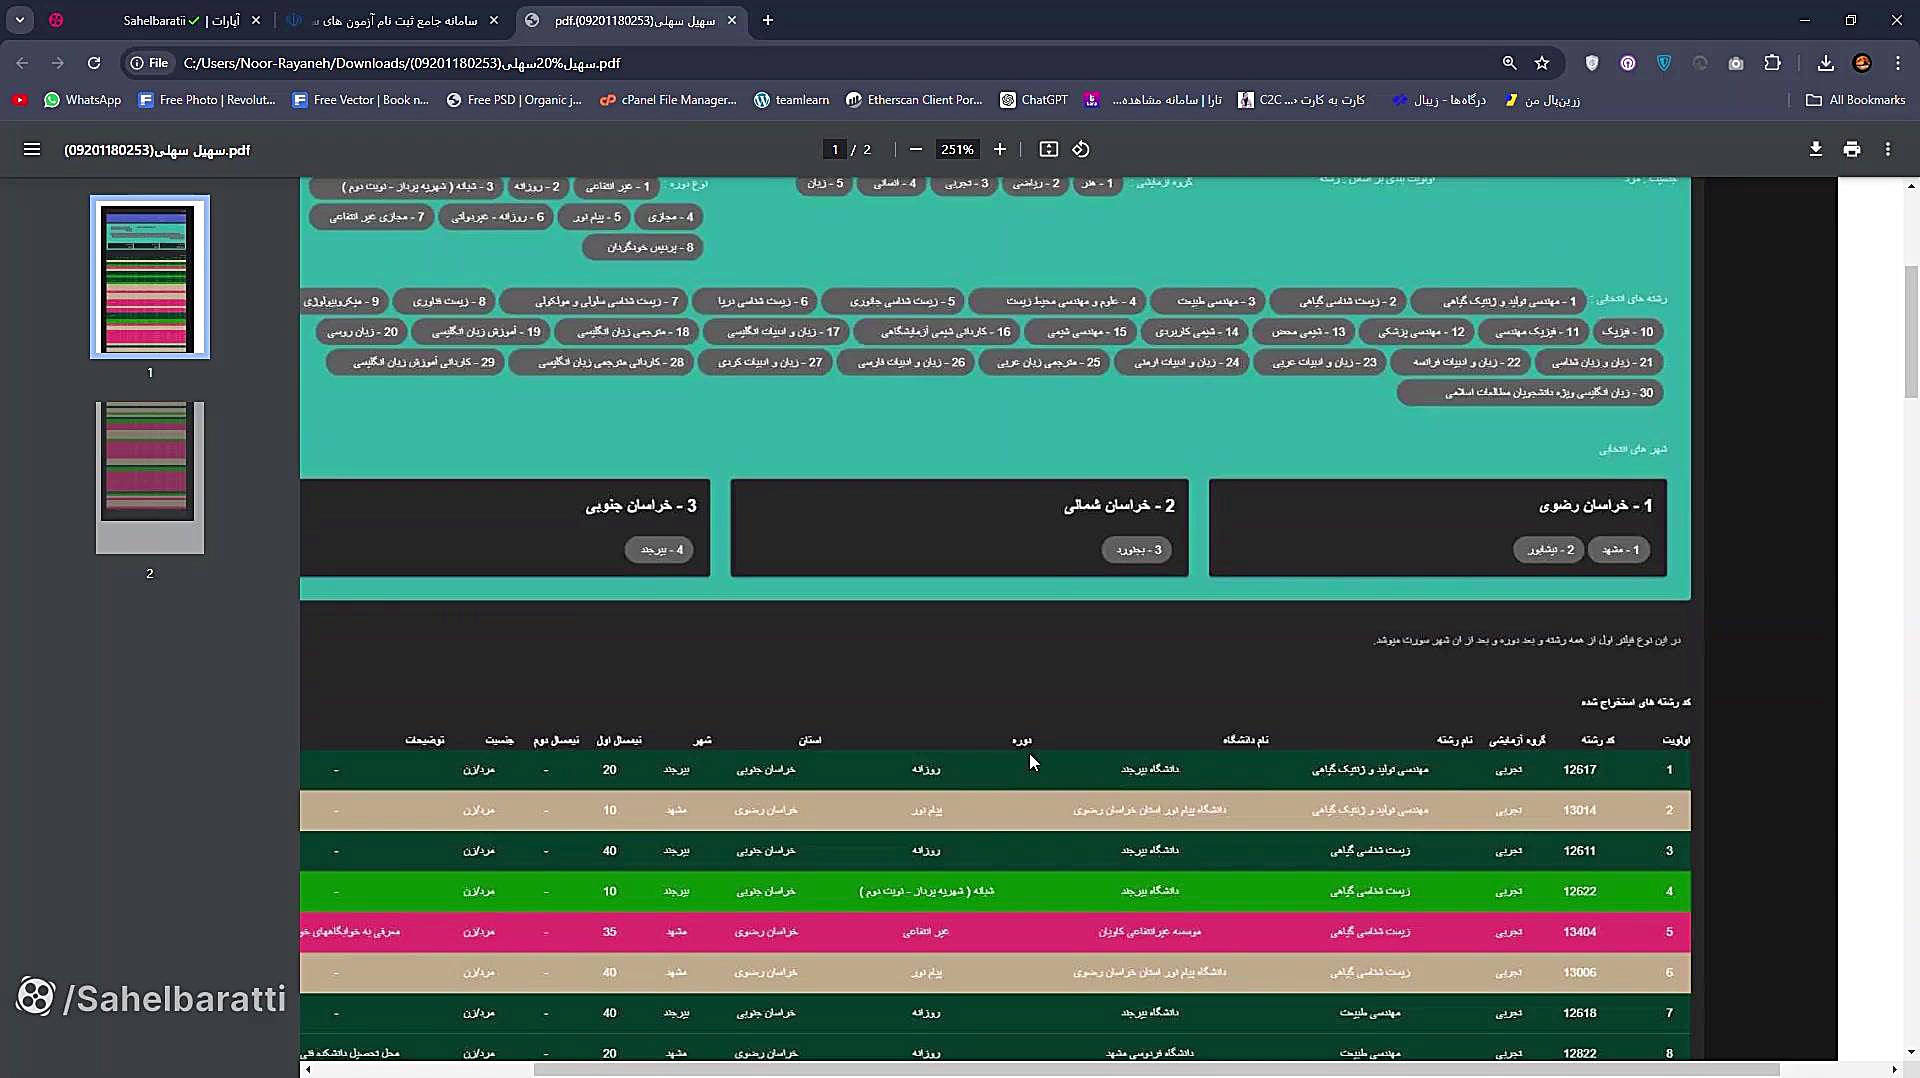Select the page 2 thumbnail
1920x1078 pixels.
(150, 478)
